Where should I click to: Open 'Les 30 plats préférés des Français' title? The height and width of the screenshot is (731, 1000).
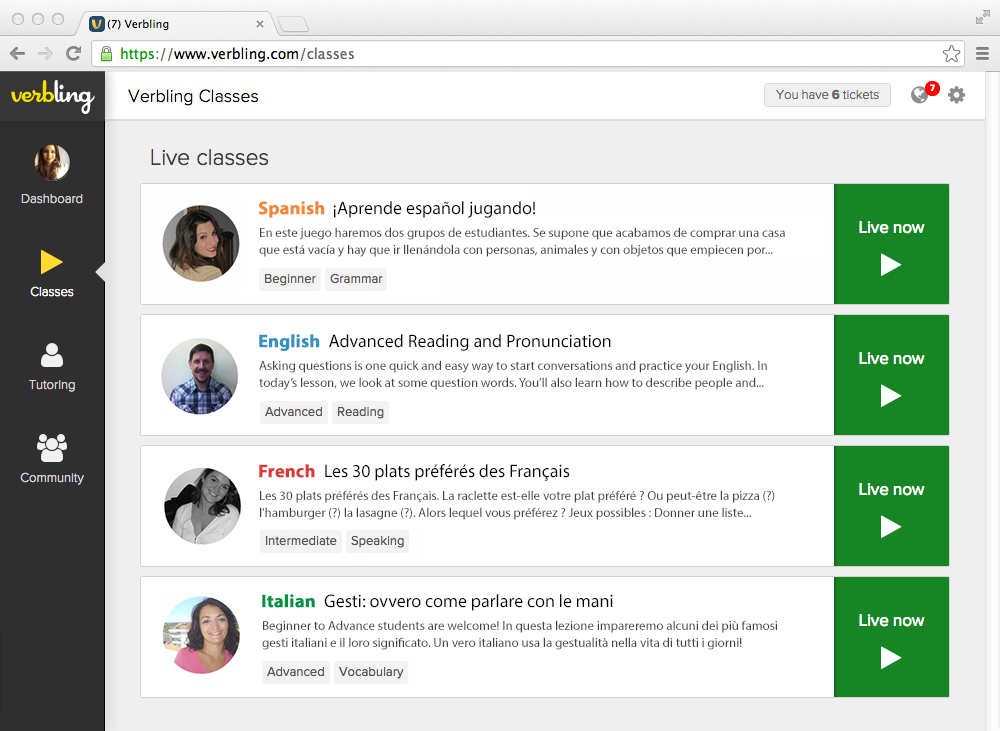tap(446, 471)
